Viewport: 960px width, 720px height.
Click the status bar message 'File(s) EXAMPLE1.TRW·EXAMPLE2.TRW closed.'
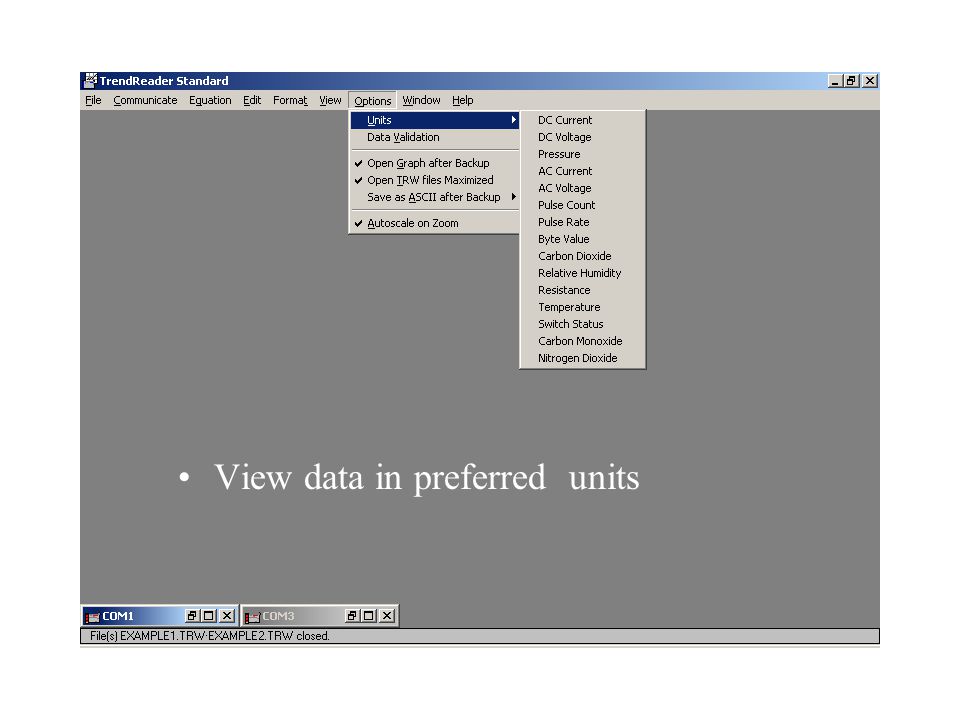[x=209, y=636]
